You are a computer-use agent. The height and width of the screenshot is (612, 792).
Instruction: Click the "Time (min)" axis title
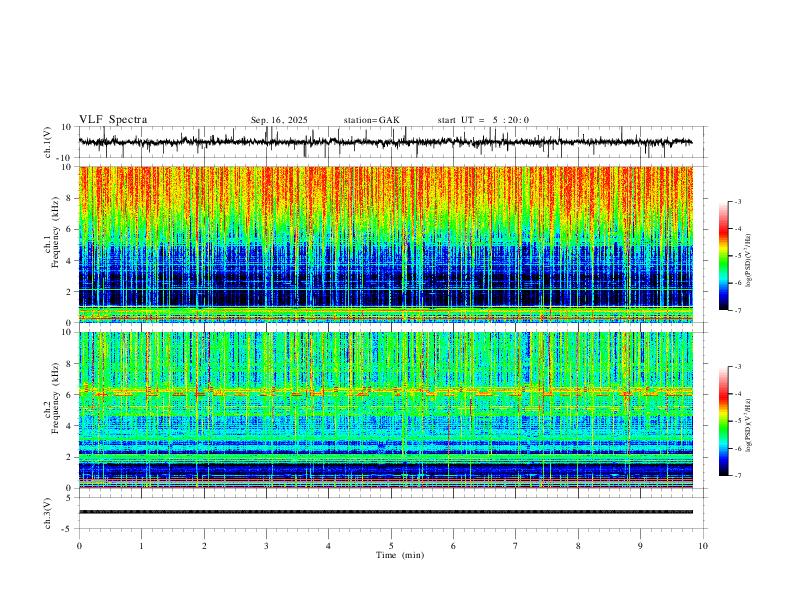point(400,555)
